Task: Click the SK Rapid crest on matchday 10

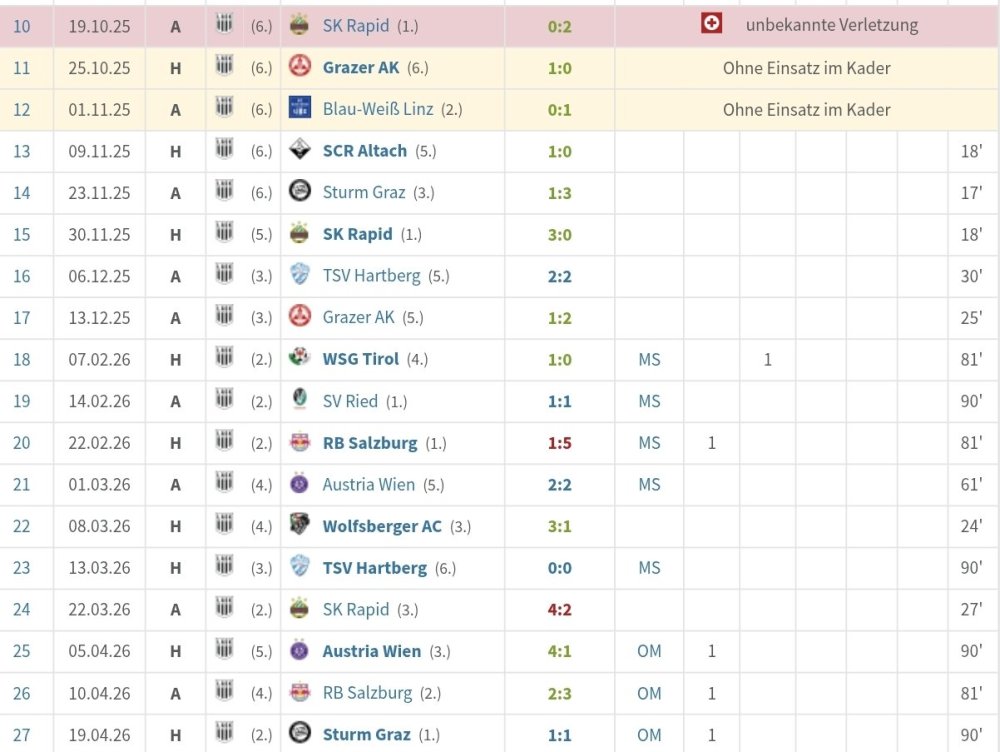Action: pos(299,26)
